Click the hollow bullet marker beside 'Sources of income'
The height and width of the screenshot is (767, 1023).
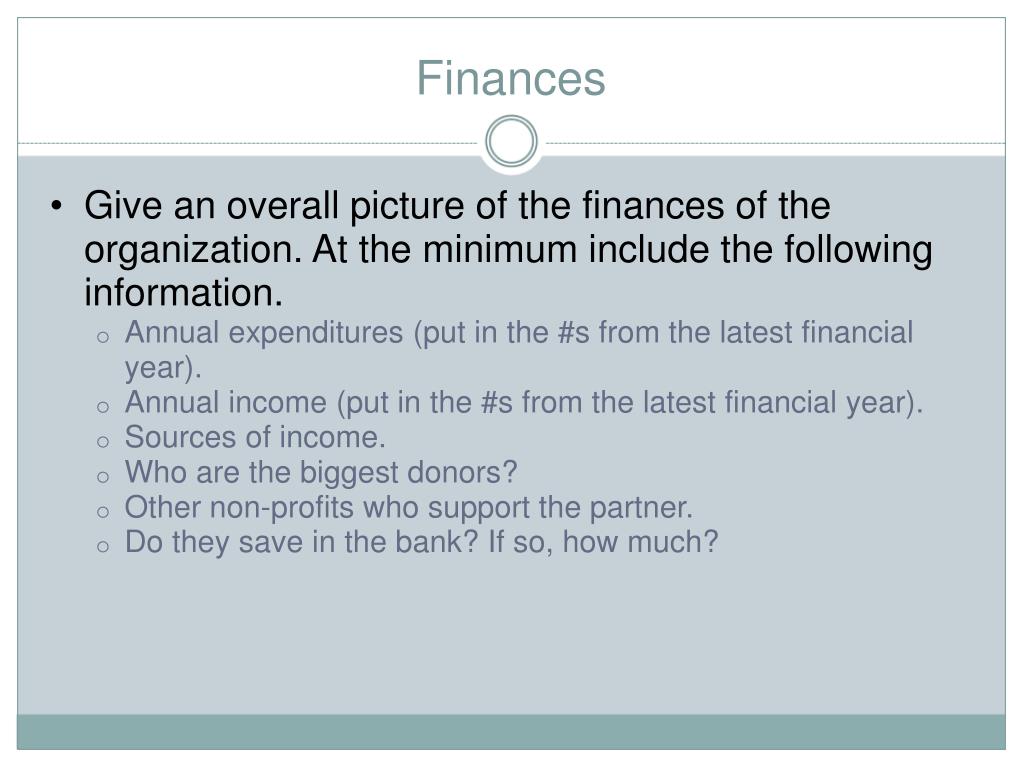[102, 442]
